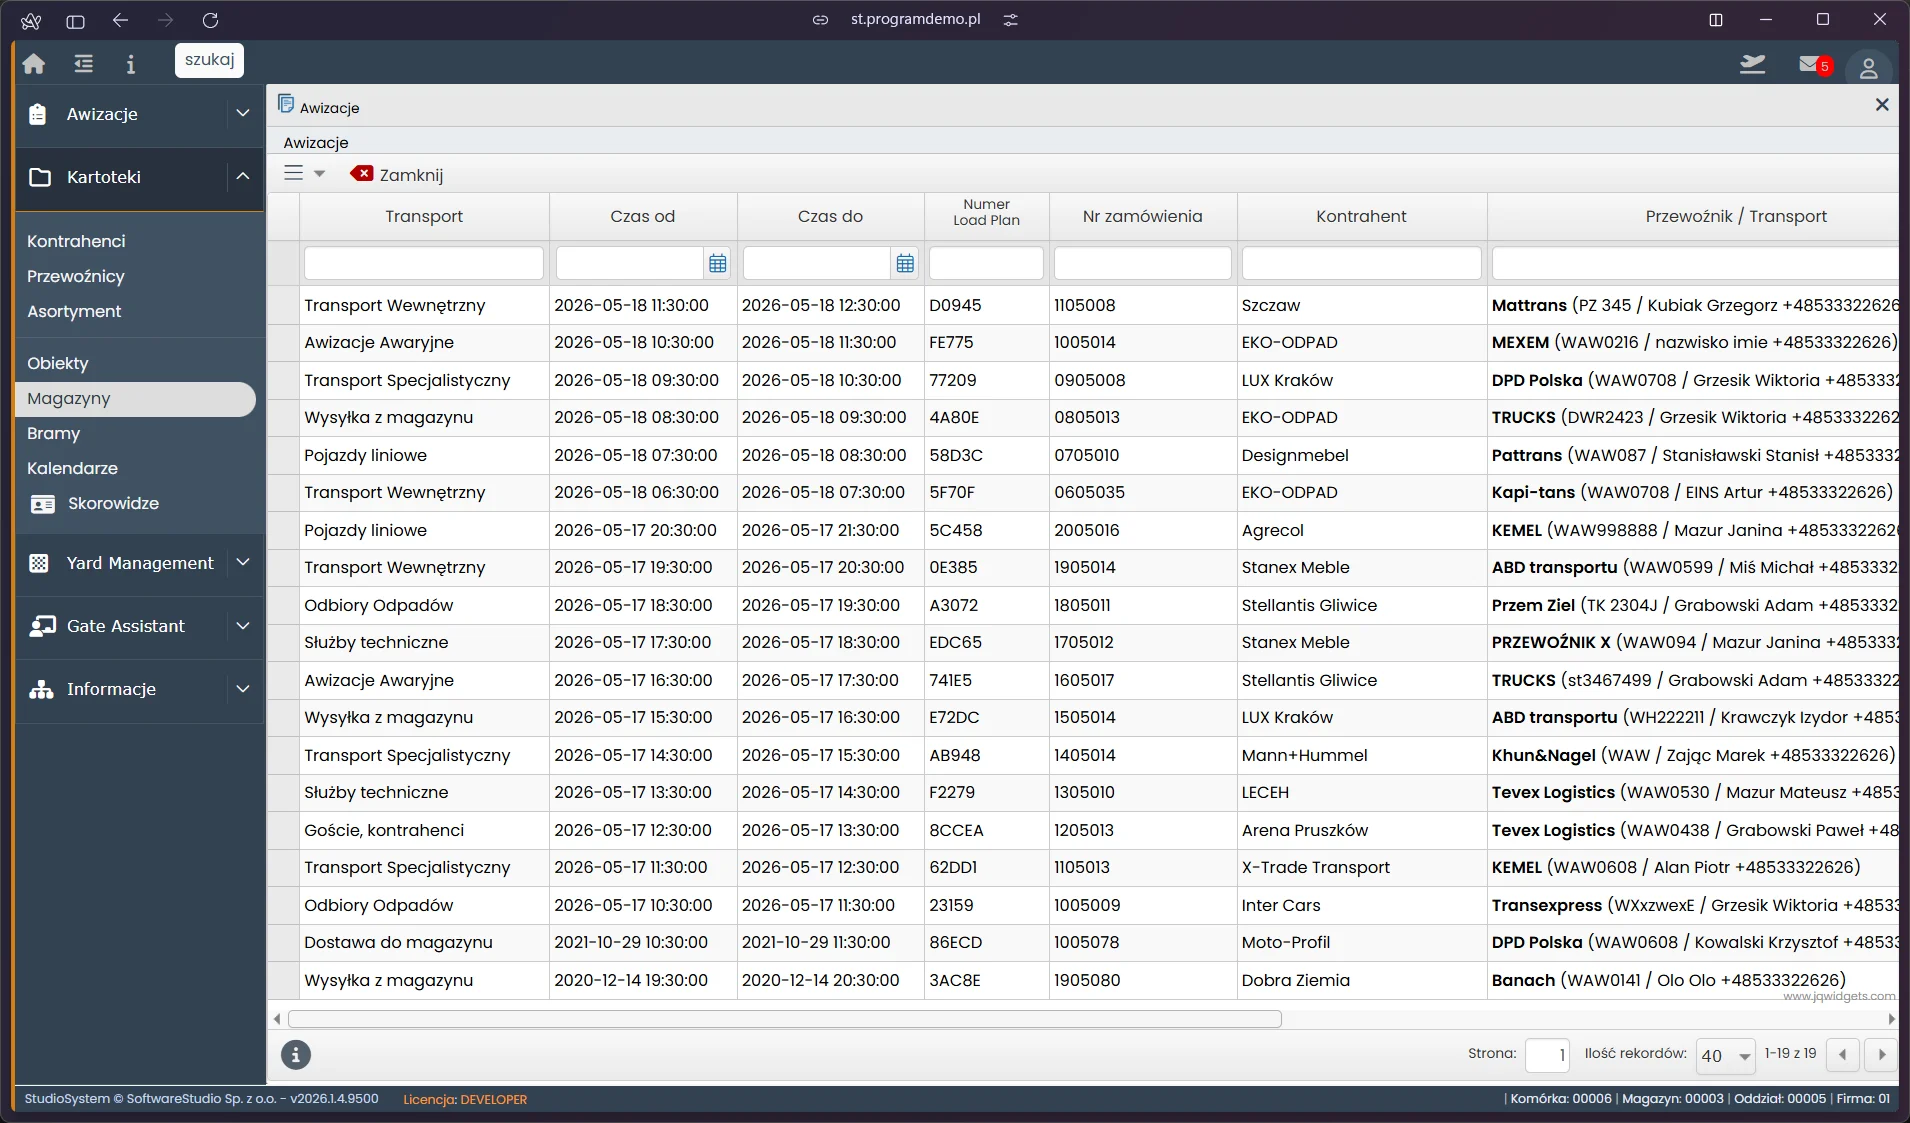Screen dimensions: 1910x1123
Task: Click the Dostawa do magazynu row
Action: coord(1083,942)
